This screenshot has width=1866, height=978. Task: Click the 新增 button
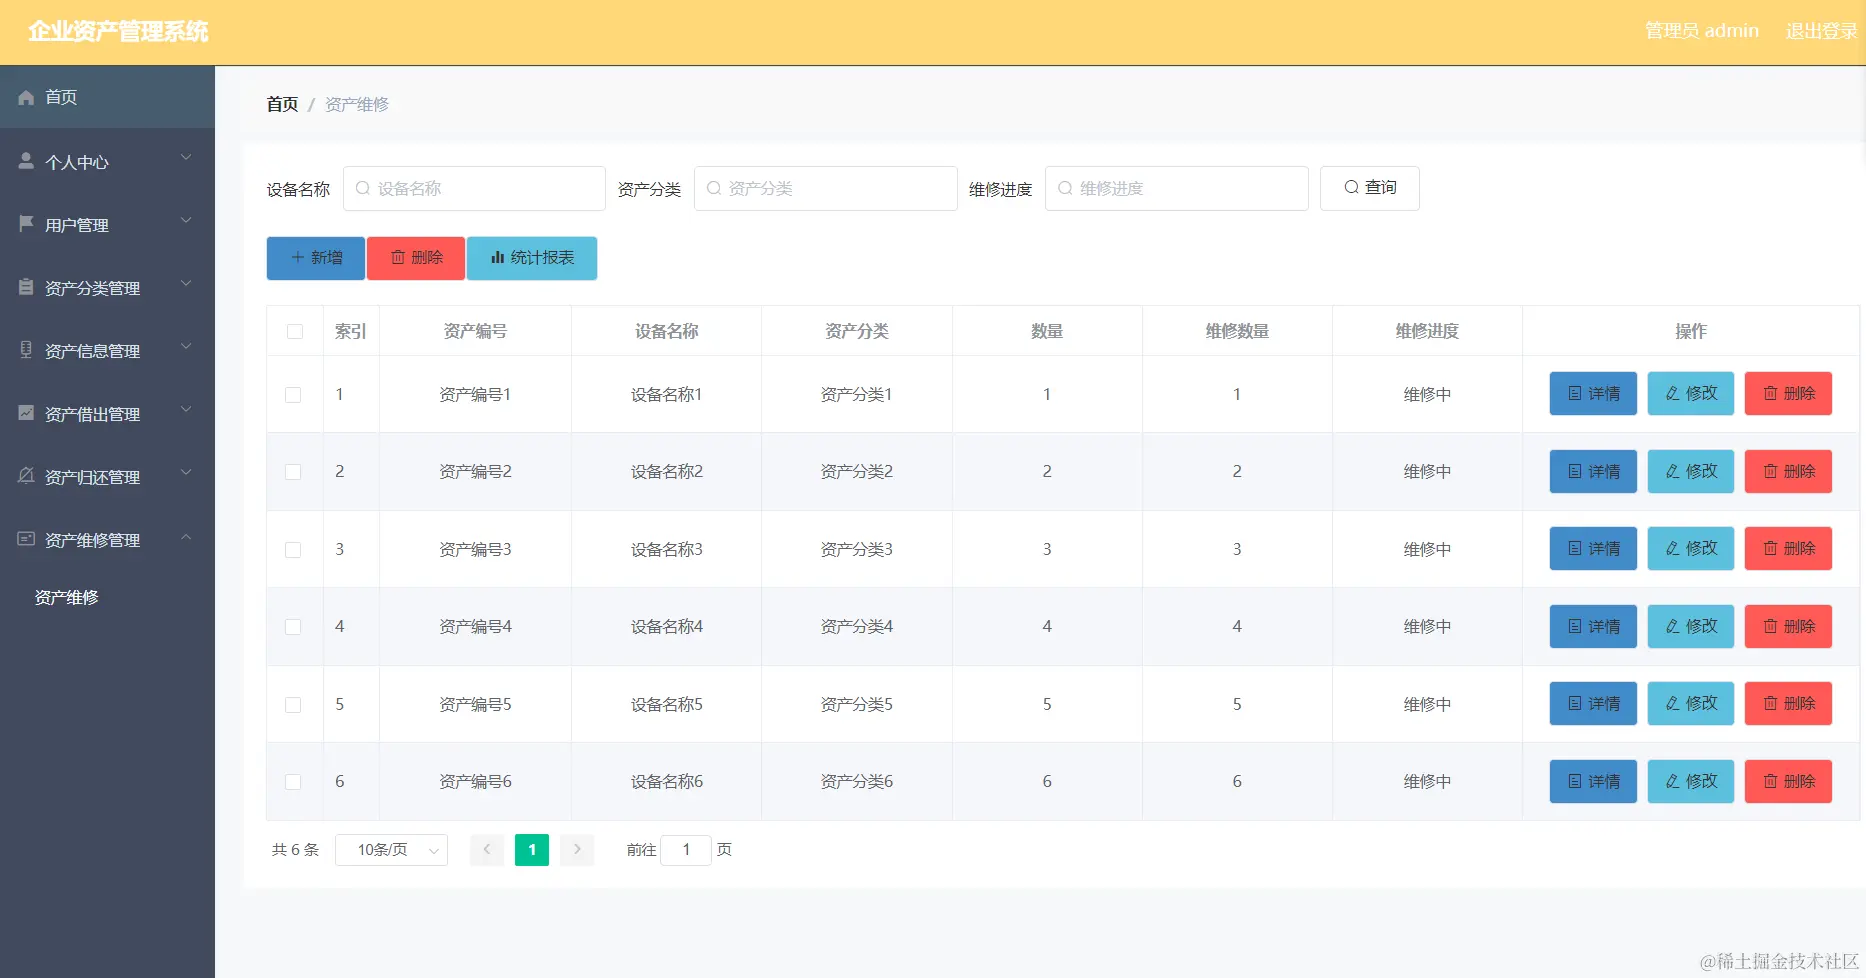point(316,258)
